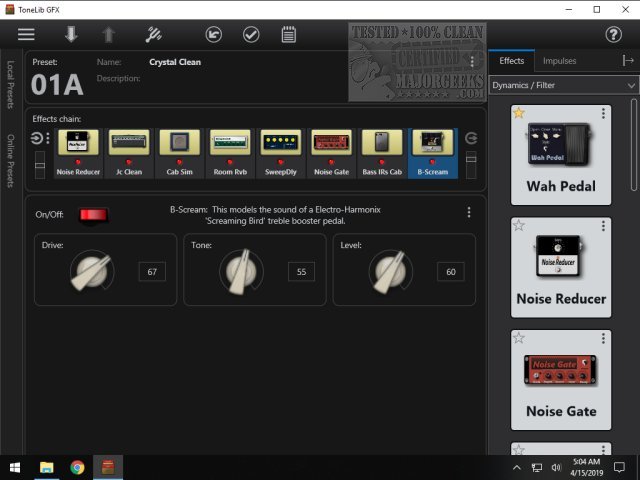Open the effects chain three-dot menu
This screenshot has height=480, width=640.
pos(48,138)
